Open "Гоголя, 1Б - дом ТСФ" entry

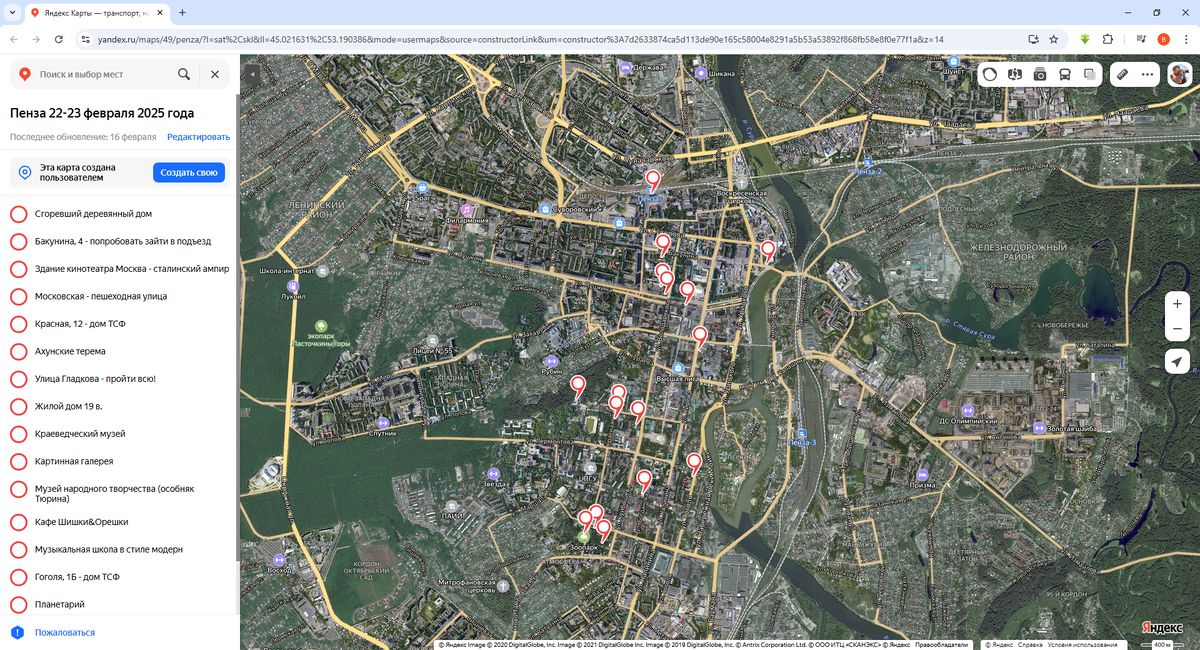(x=120, y=577)
